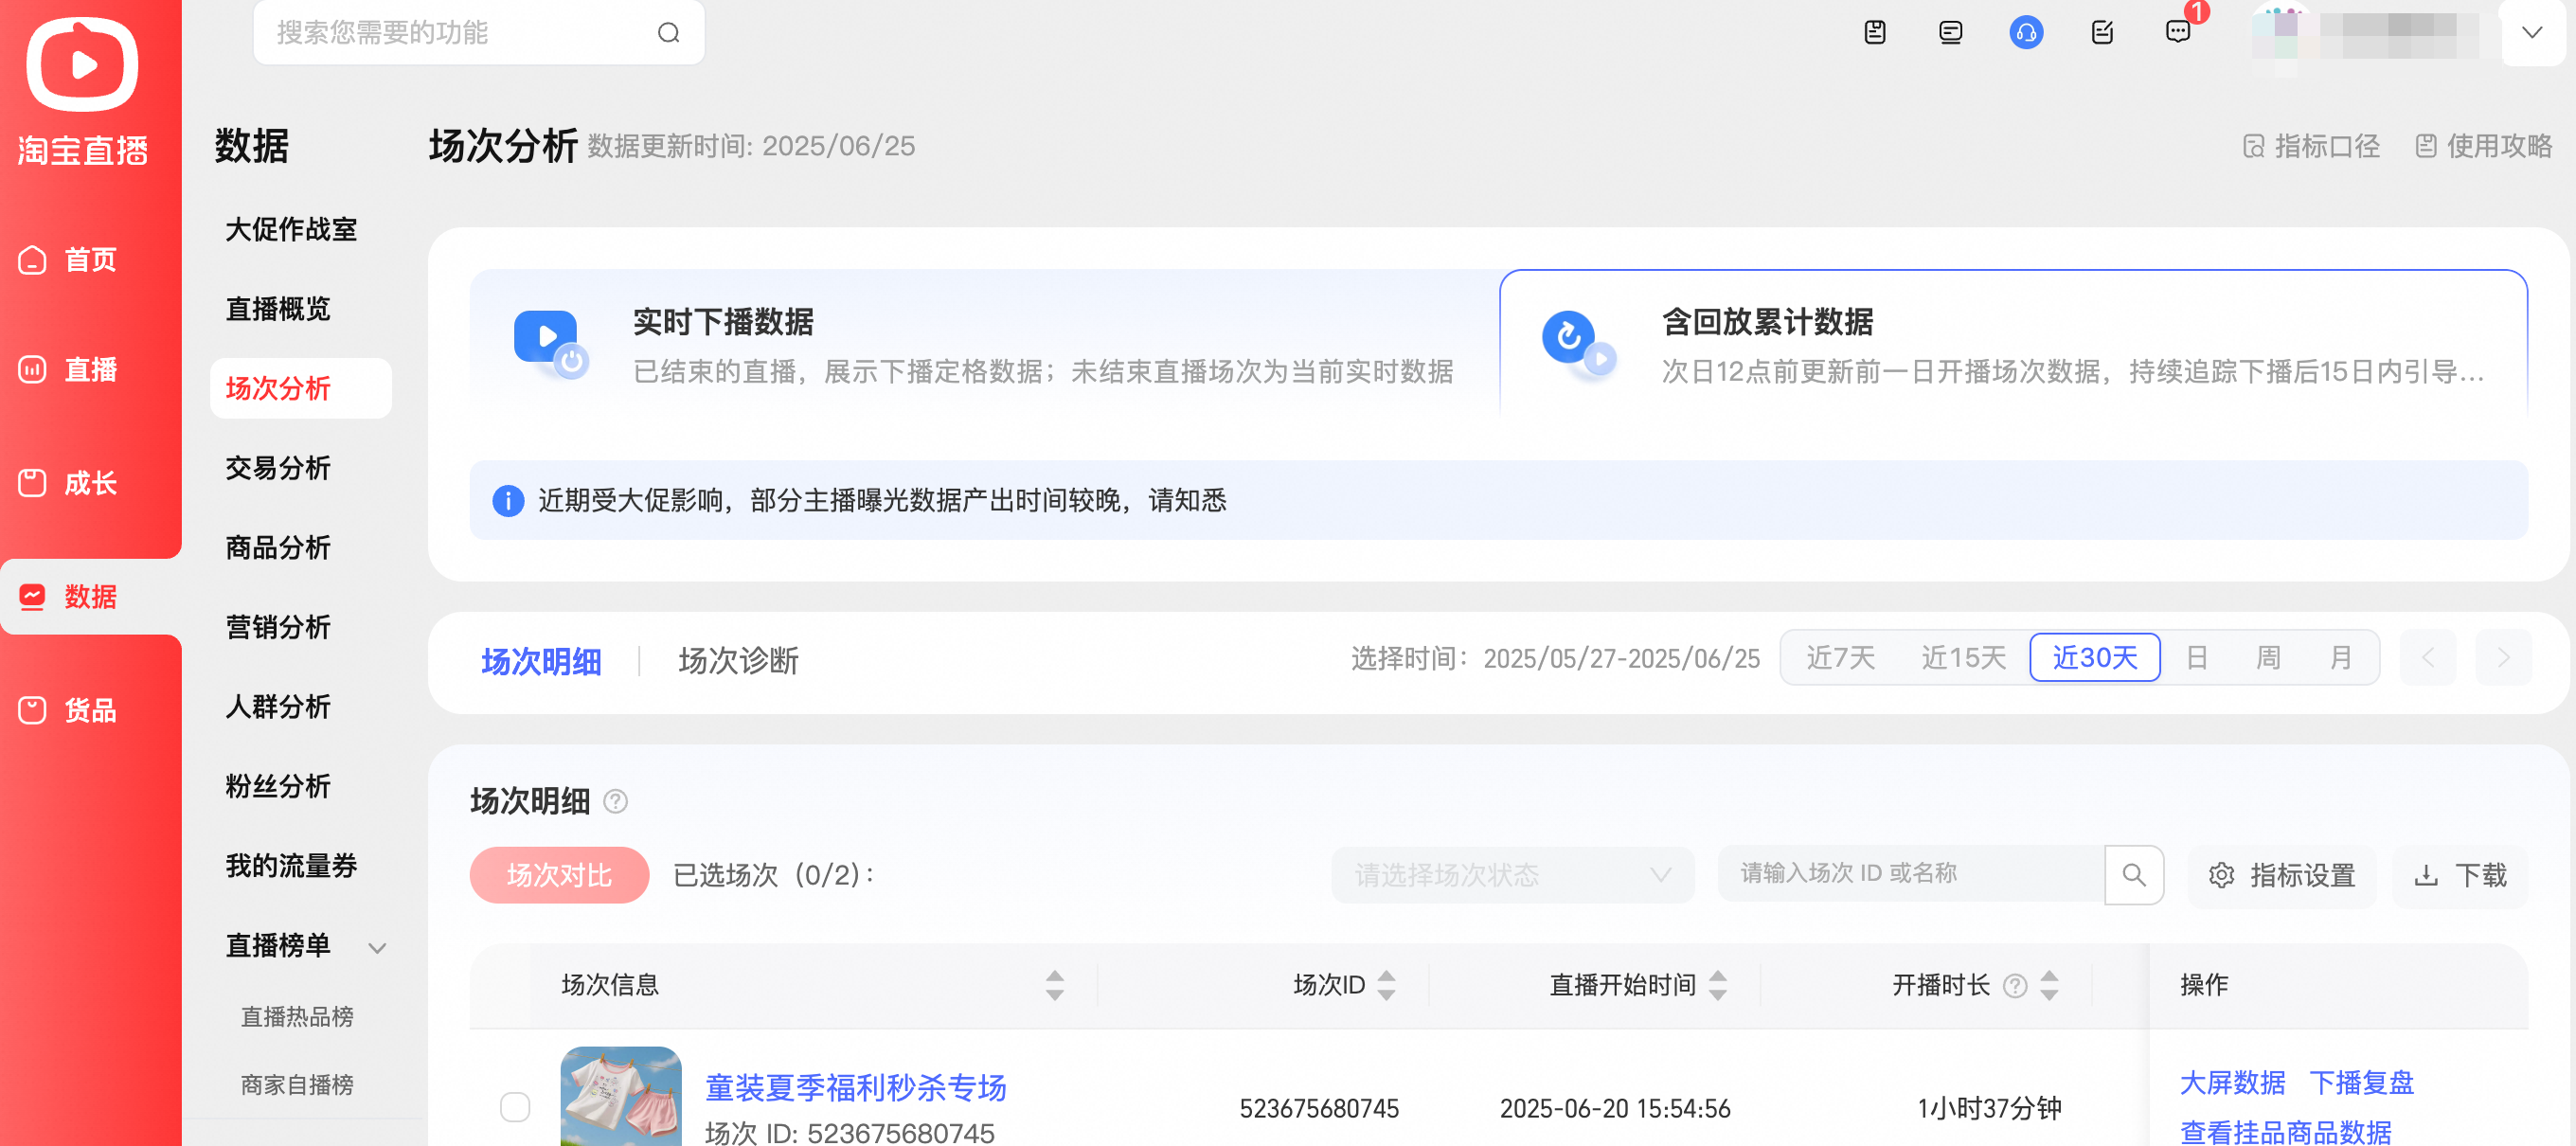Click search icon for session ID field

coord(2134,875)
